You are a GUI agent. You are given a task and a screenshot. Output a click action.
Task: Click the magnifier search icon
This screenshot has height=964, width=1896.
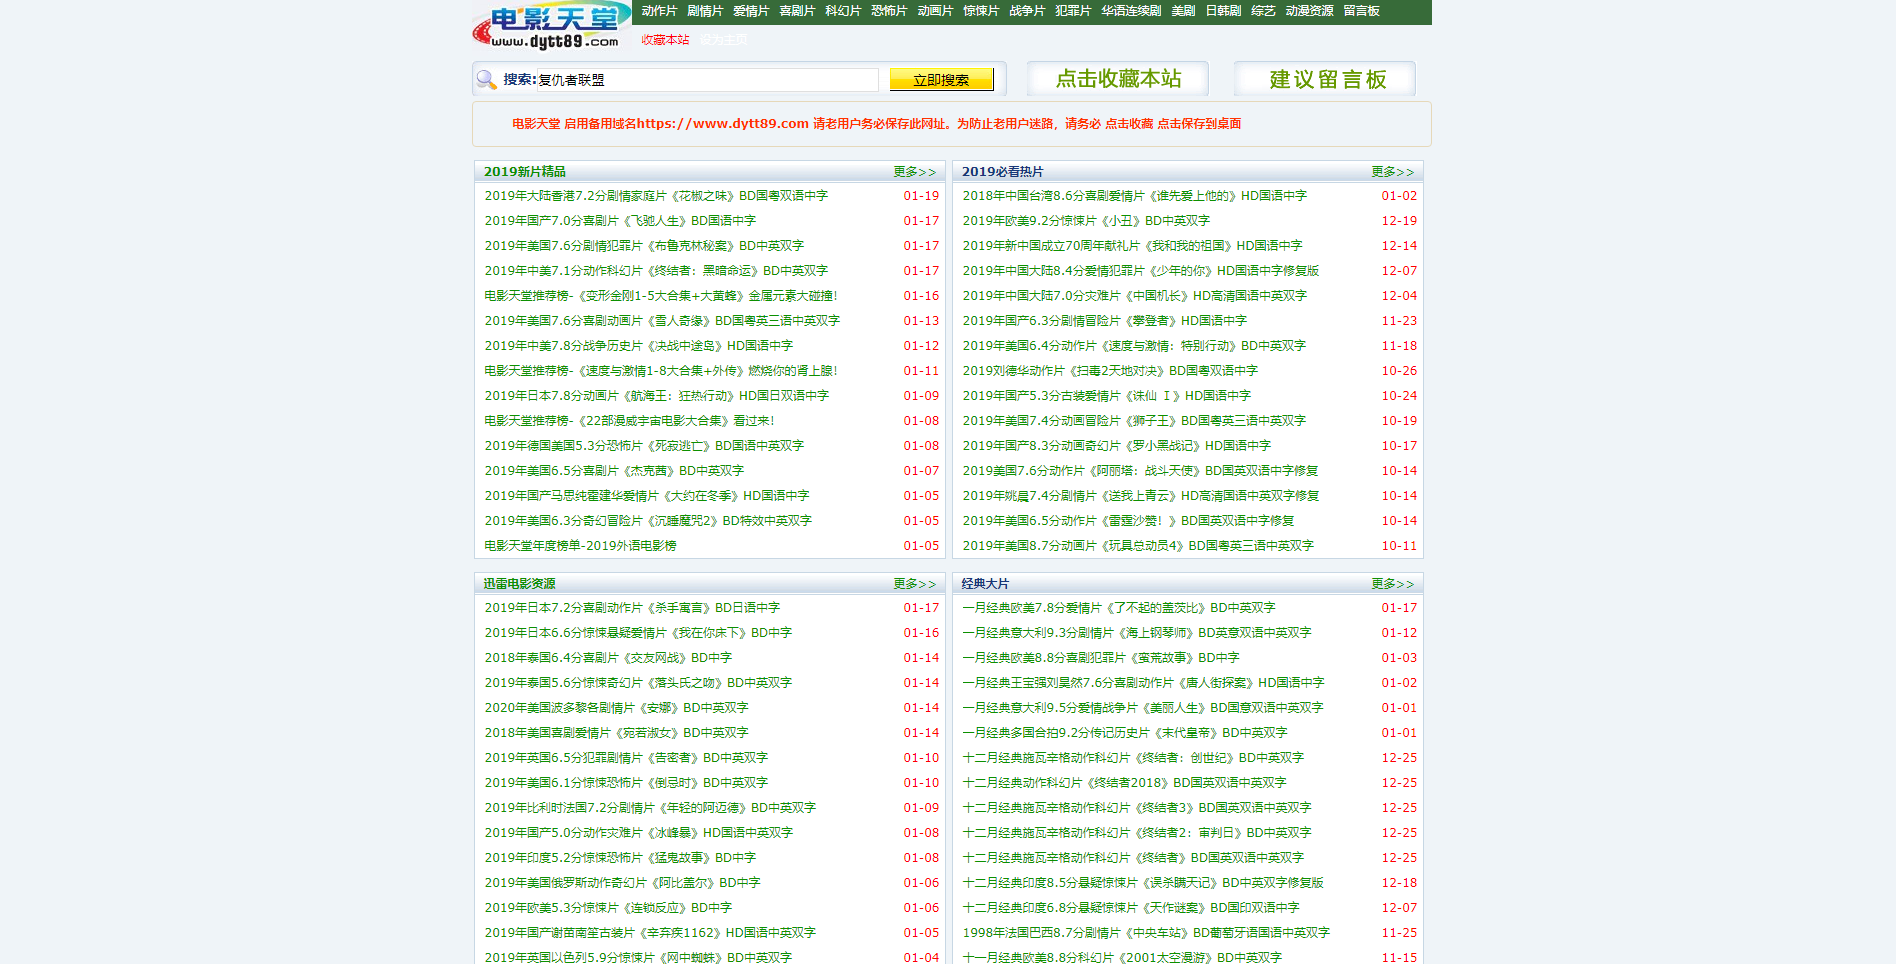point(487,80)
